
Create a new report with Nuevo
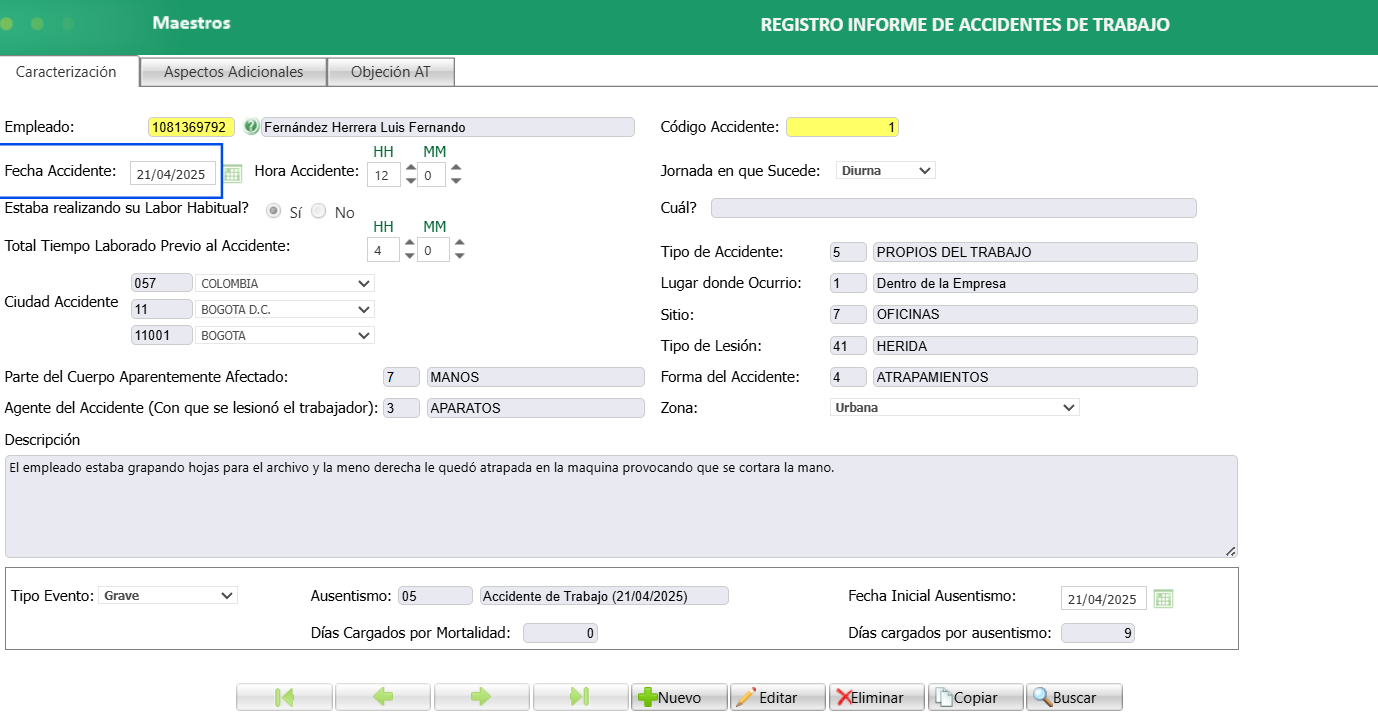coord(679,696)
